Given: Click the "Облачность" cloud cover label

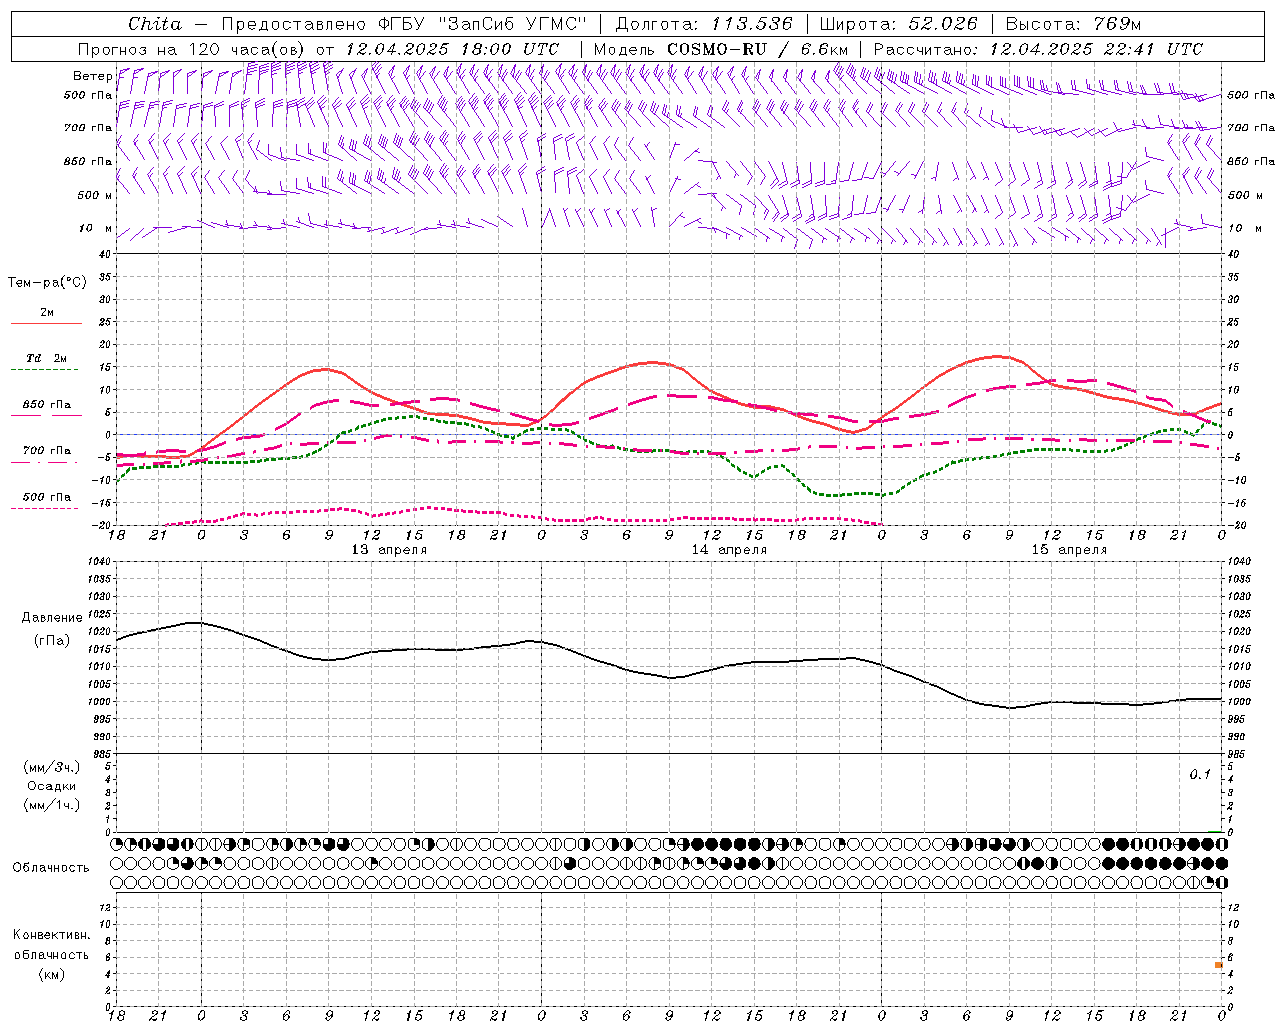Looking at the screenshot, I should click(51, 867).
